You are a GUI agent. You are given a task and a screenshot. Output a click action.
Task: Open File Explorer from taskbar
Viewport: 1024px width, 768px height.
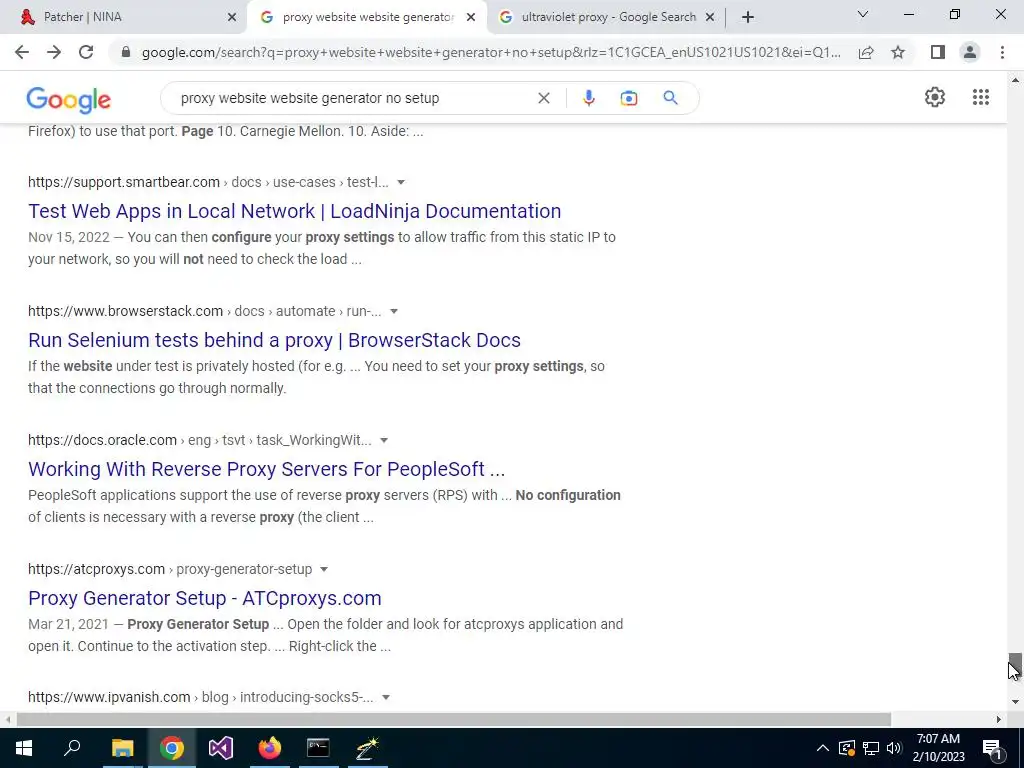click(x=122, y=748)
